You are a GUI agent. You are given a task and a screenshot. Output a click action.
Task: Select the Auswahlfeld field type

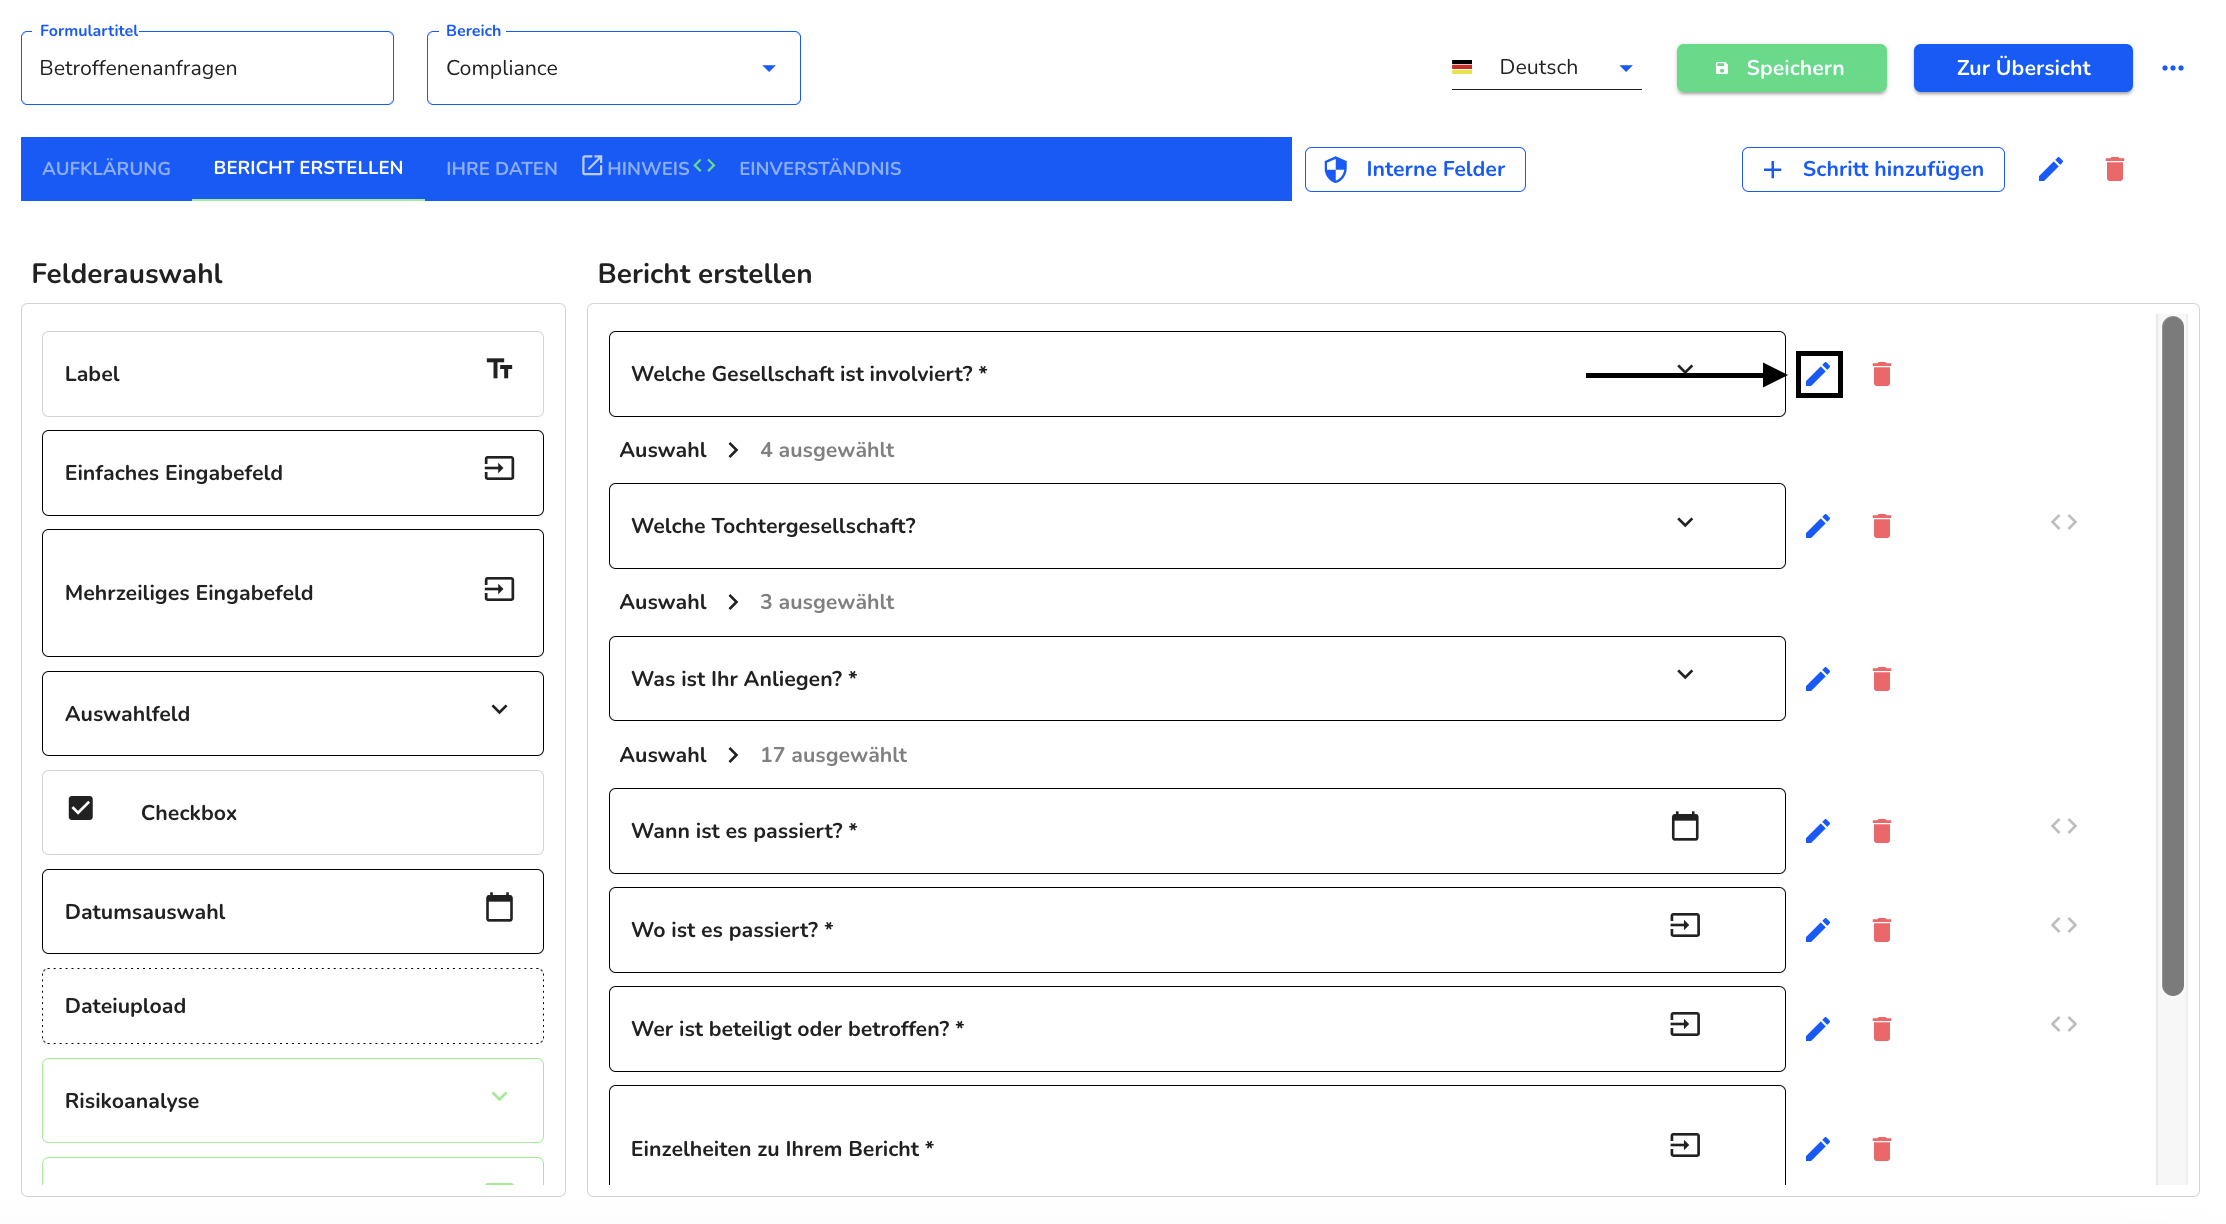pos(292,713)
